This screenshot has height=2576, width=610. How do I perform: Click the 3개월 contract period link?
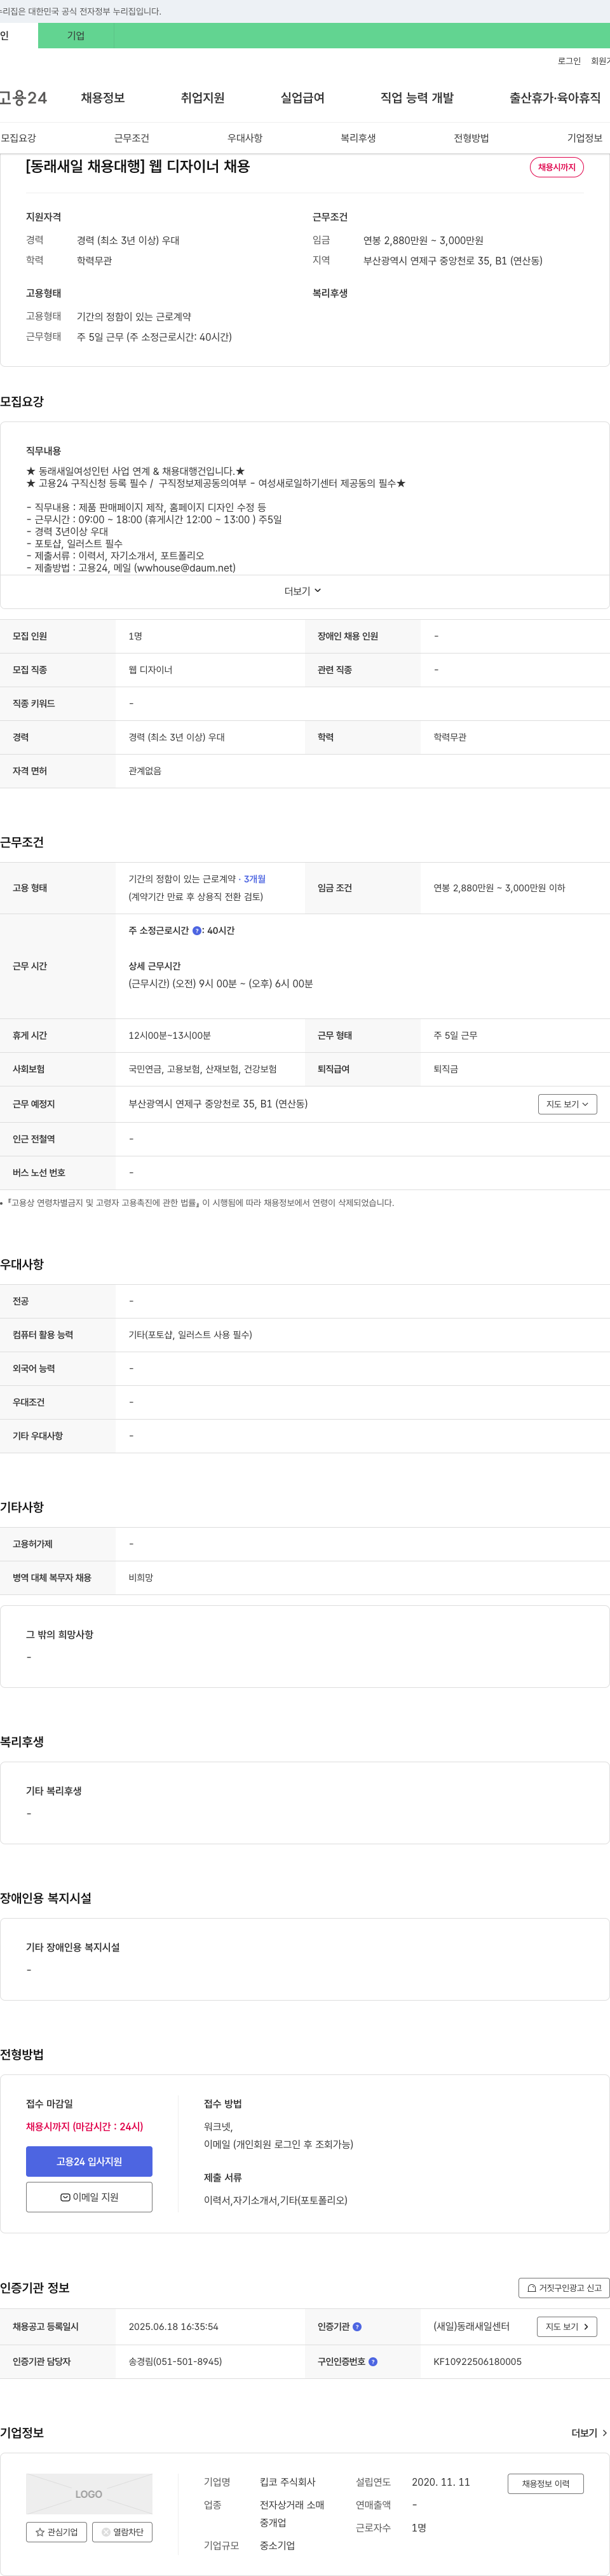click(x=255, y=879)
